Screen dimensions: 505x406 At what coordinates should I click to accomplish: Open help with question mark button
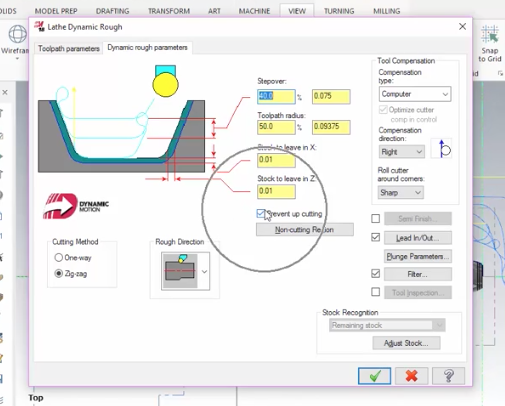click(x=448, y=376)
